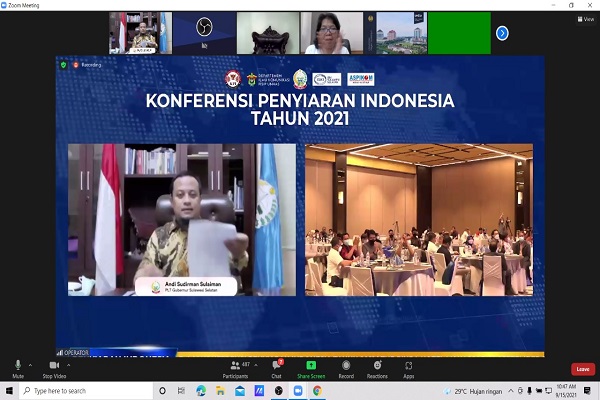
Task: Show next participants with blue arrow
Action: coord(502,33)
